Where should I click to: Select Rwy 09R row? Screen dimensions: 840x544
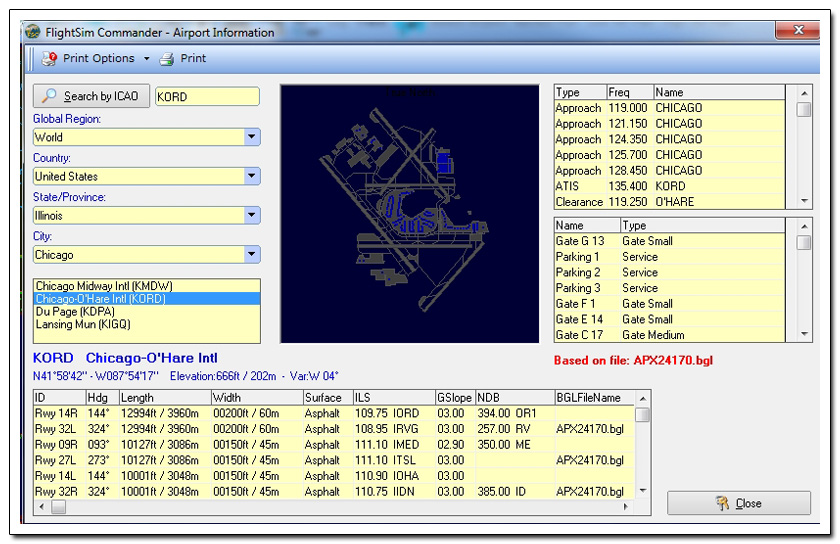click(334, 444)
